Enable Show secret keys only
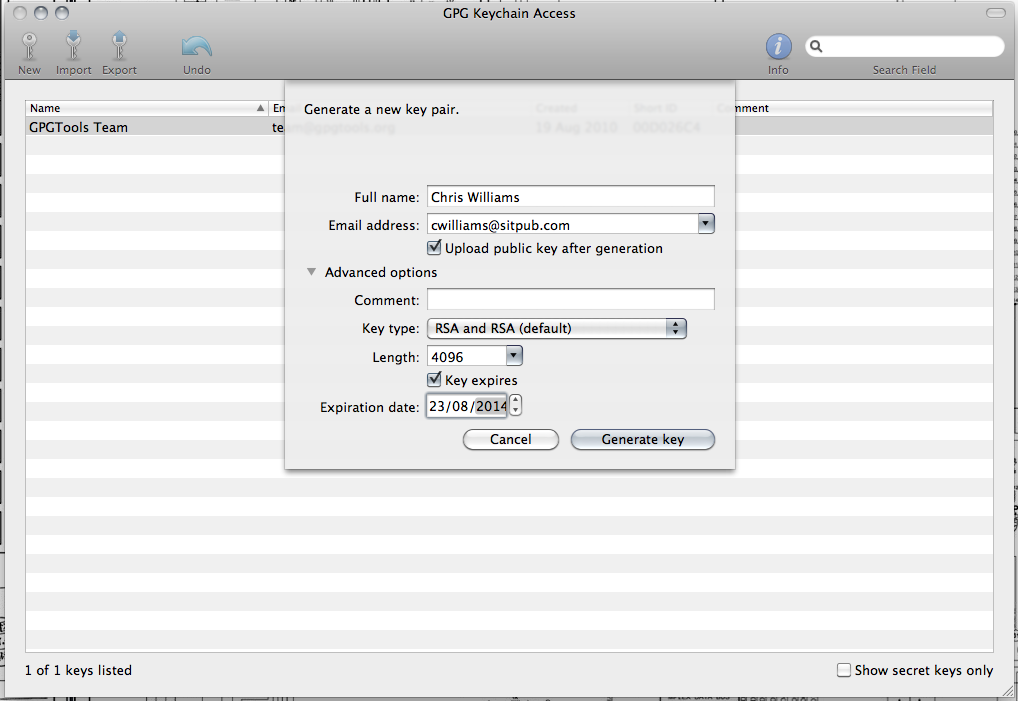 (x=844, y=670)
